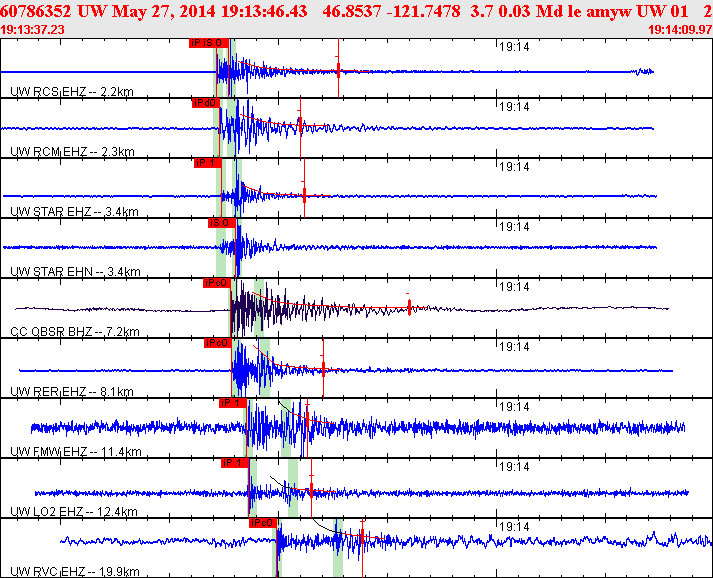Viewport: 713px width, 578px height.
Task: Click the UW RER EHZ -- 8.1km label
Action: pos(72,392)
